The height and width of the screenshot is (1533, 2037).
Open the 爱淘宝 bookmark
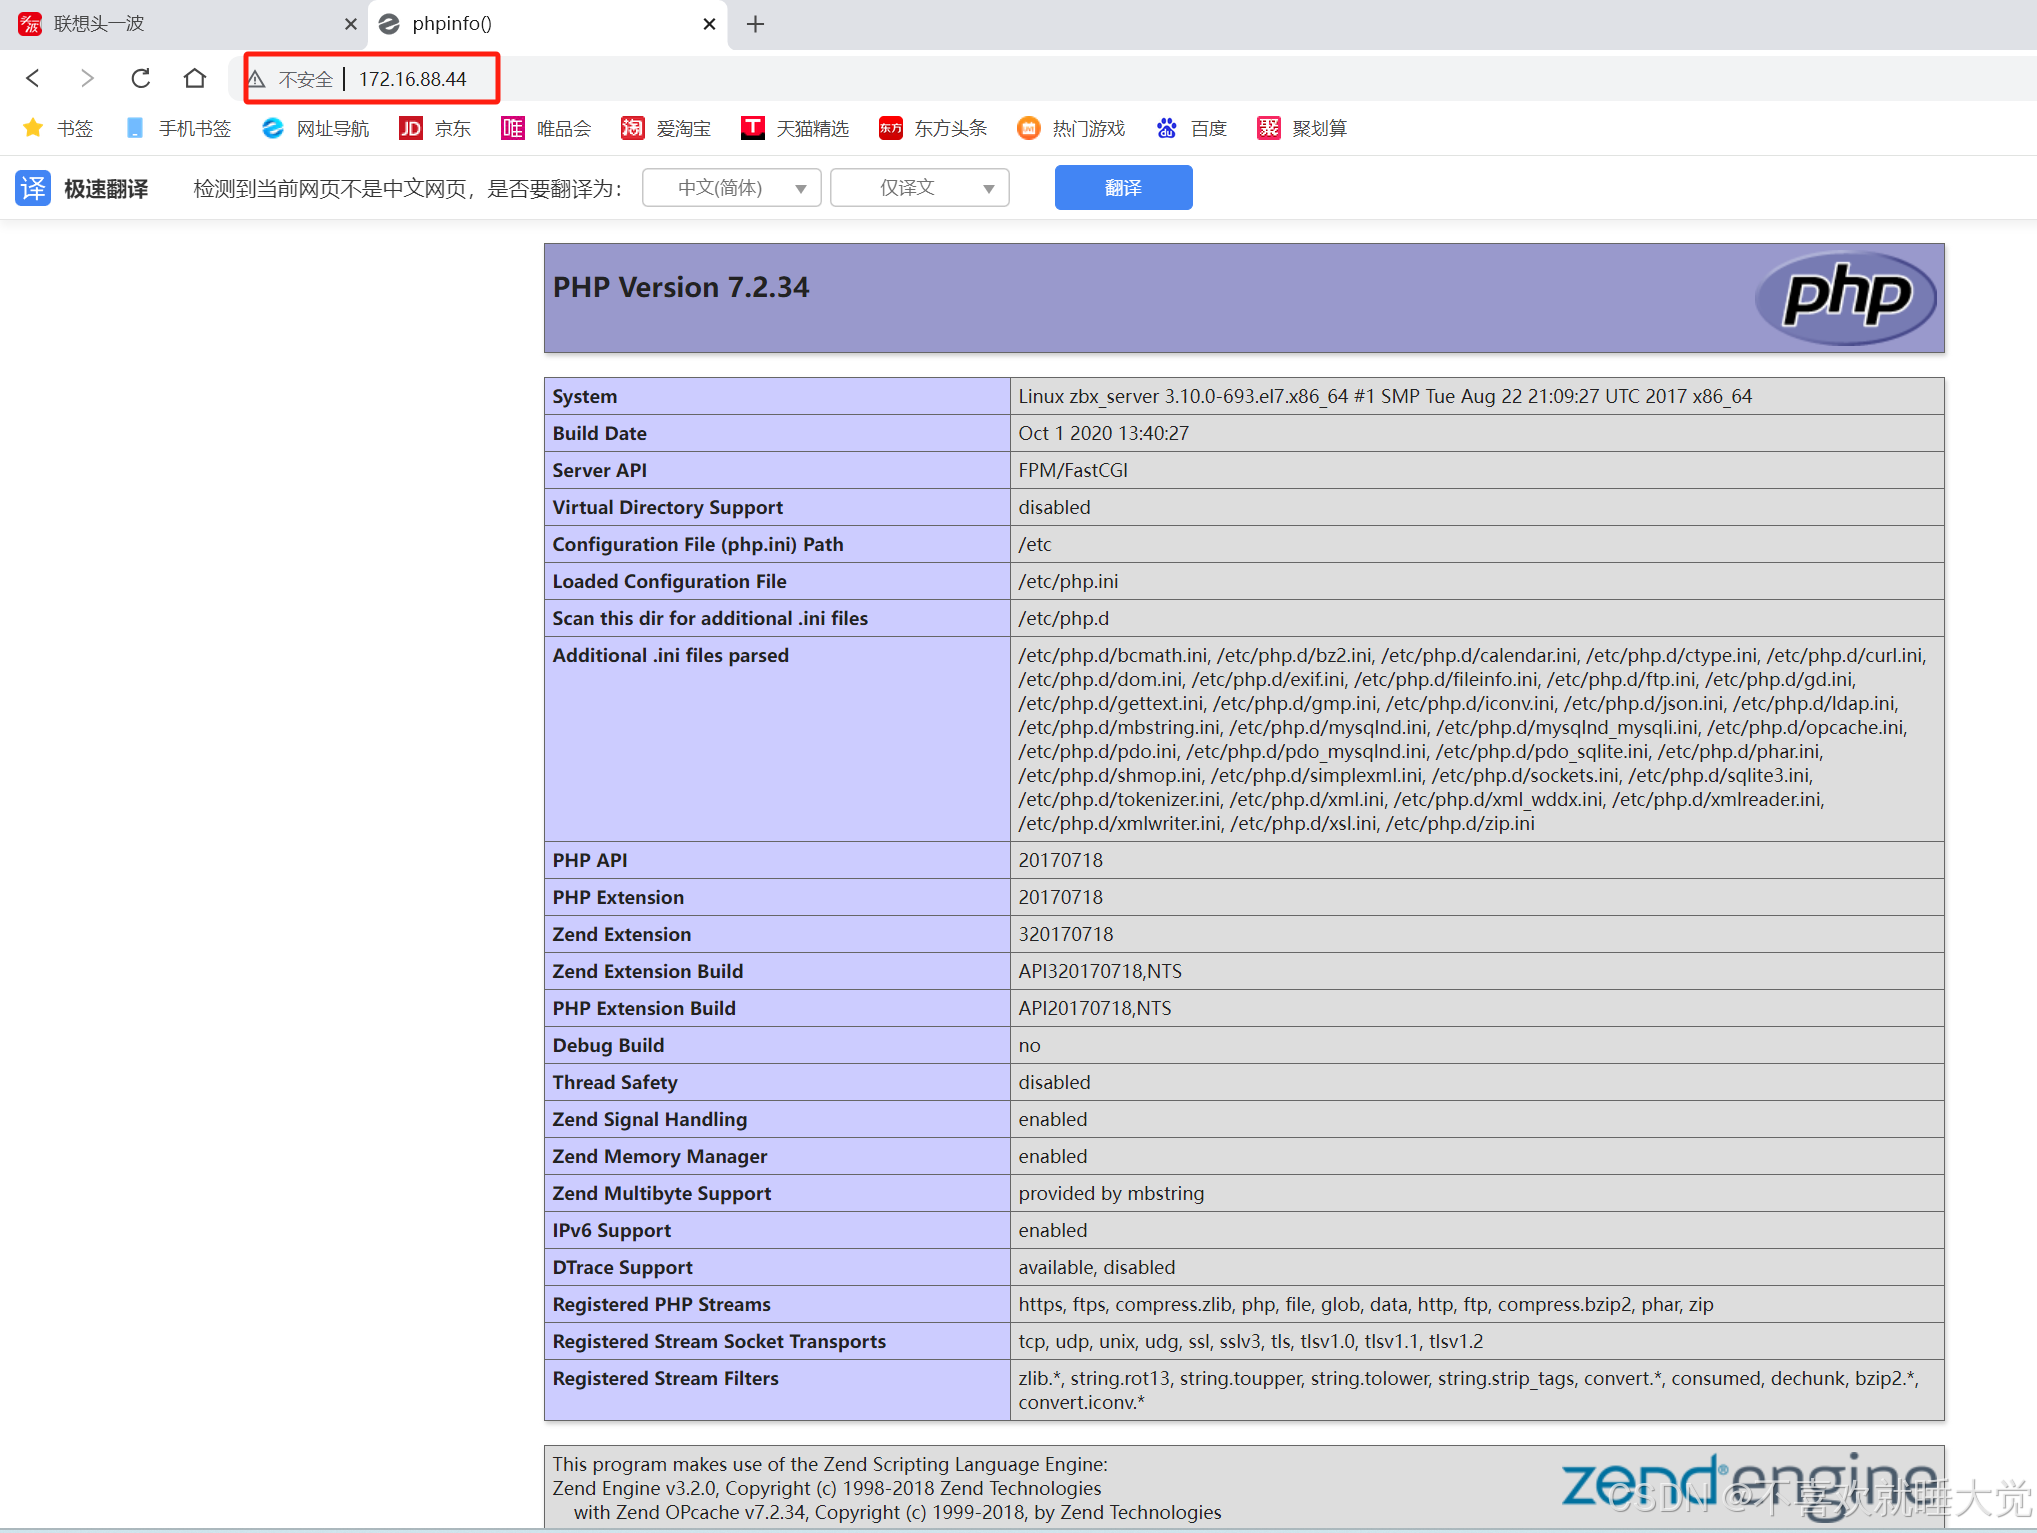666,128
